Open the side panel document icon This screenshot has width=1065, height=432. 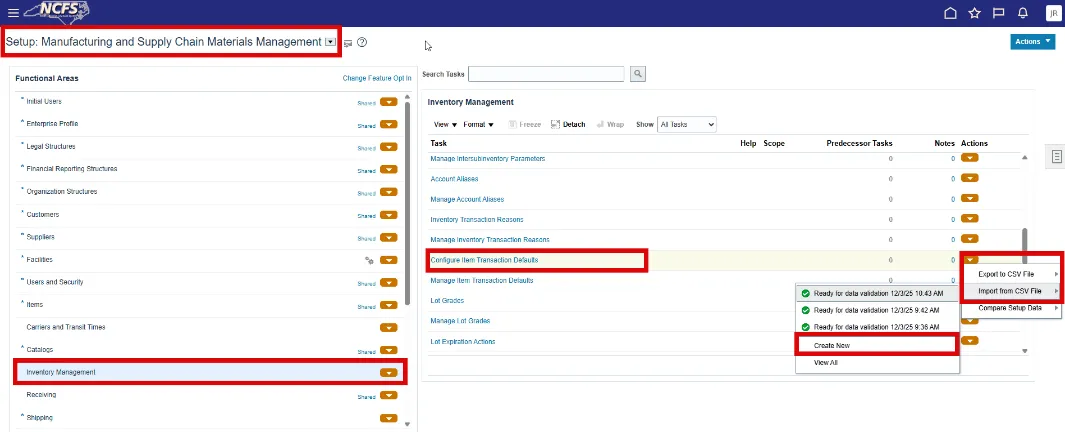pyautogui.click(x=1057, y=158)
